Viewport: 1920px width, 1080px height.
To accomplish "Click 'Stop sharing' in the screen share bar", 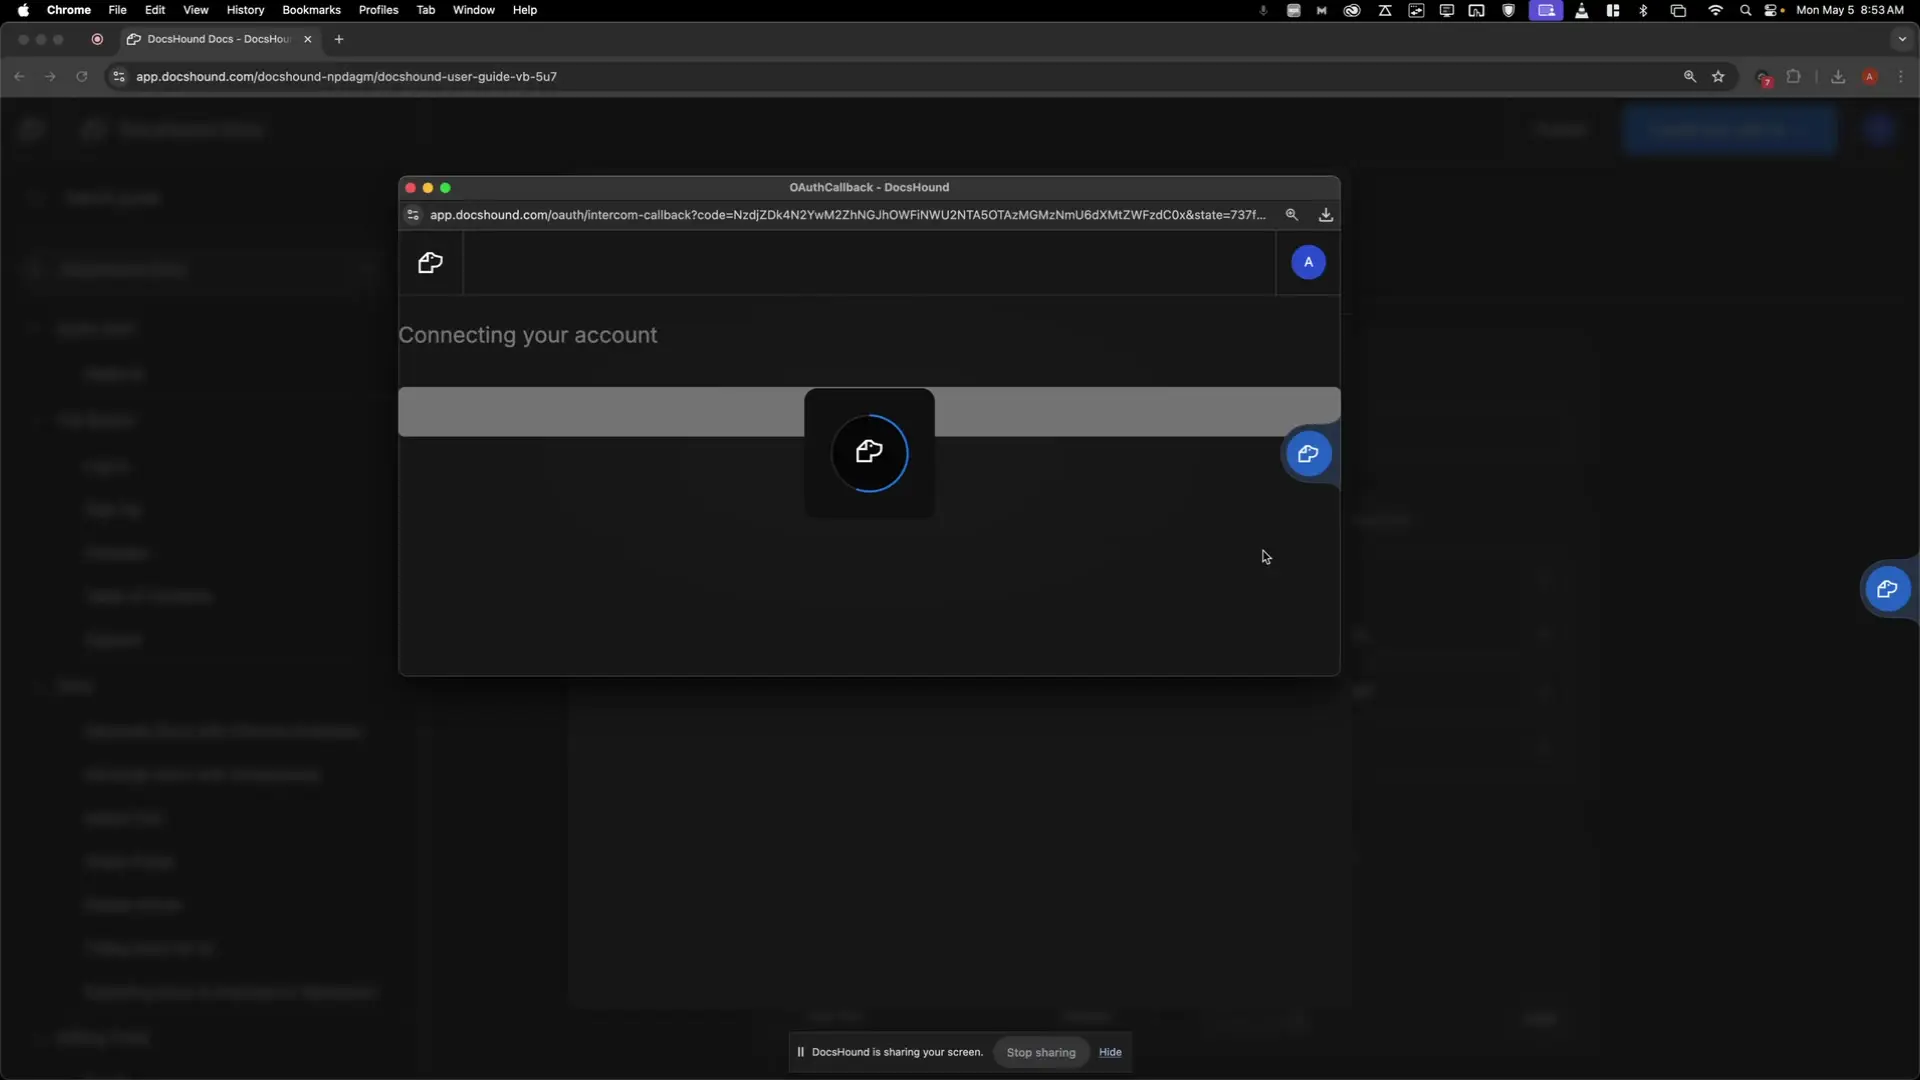I will click(1041, 1052).
